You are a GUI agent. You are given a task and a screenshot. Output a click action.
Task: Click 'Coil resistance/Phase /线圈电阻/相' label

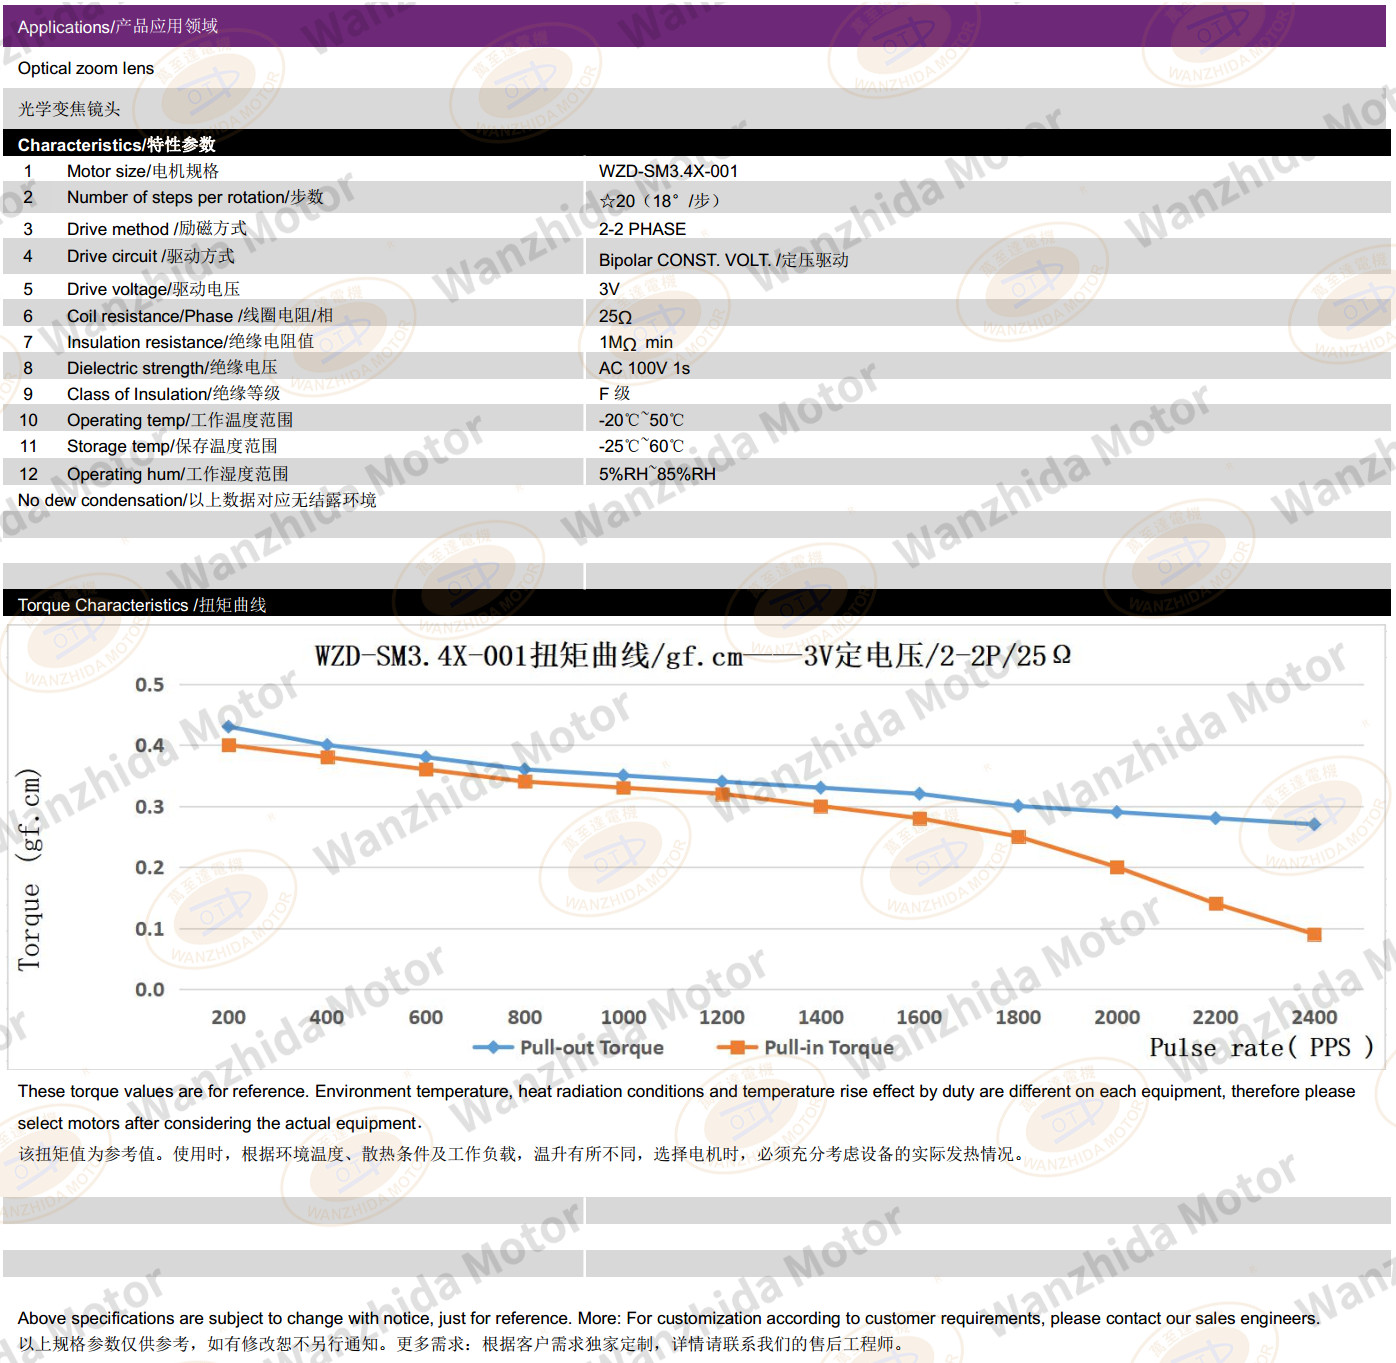click(200, 315)
